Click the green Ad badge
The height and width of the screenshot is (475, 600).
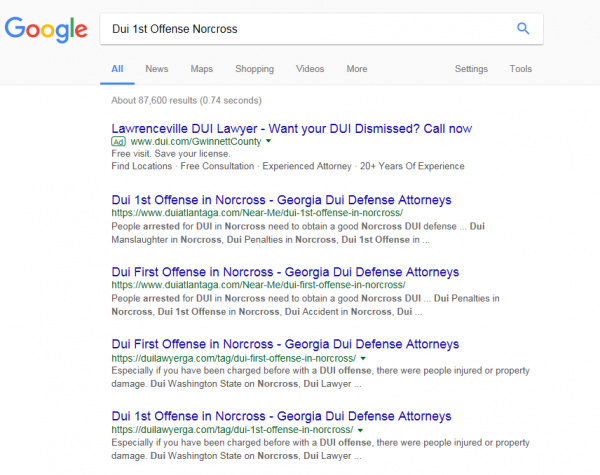(x=118, y=142)
